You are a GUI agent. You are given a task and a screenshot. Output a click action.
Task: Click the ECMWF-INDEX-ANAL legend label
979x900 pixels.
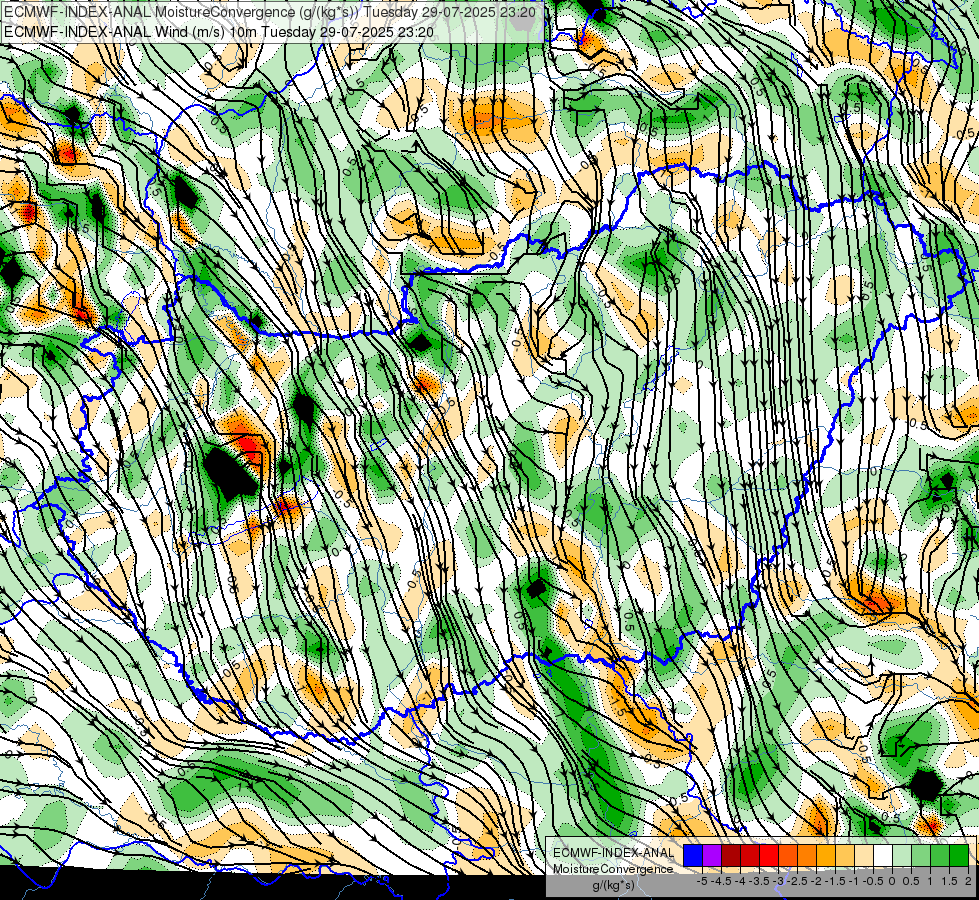coord(613,853)
